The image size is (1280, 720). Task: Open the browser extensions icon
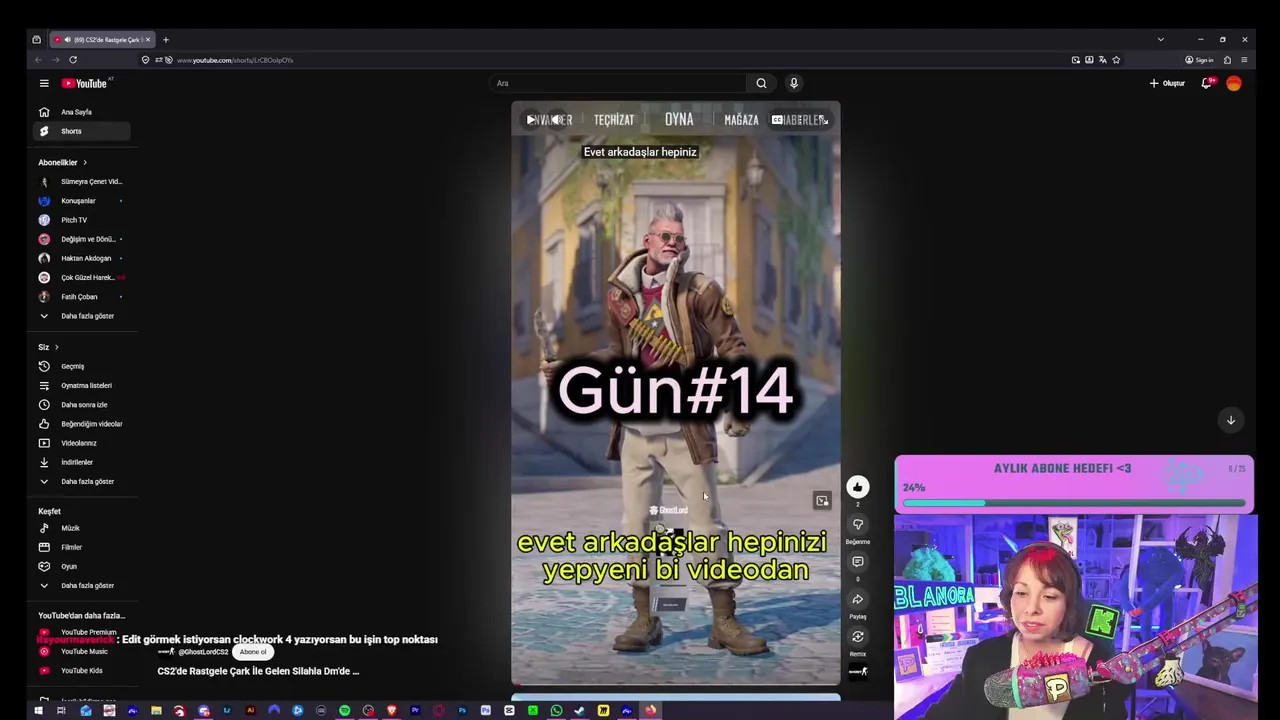click(x=1227, y=60)
